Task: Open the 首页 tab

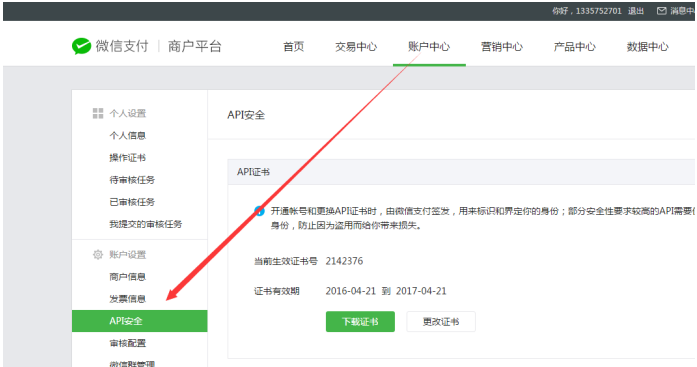Action: click(294, 47)
